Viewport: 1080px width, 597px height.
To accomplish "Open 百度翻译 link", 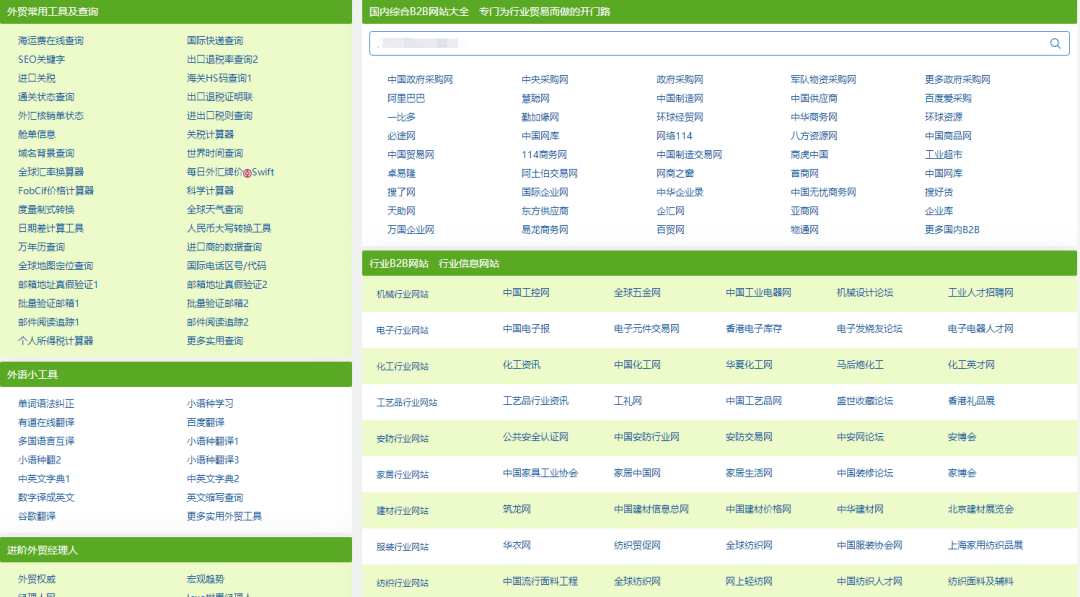I will pos(205,422).
